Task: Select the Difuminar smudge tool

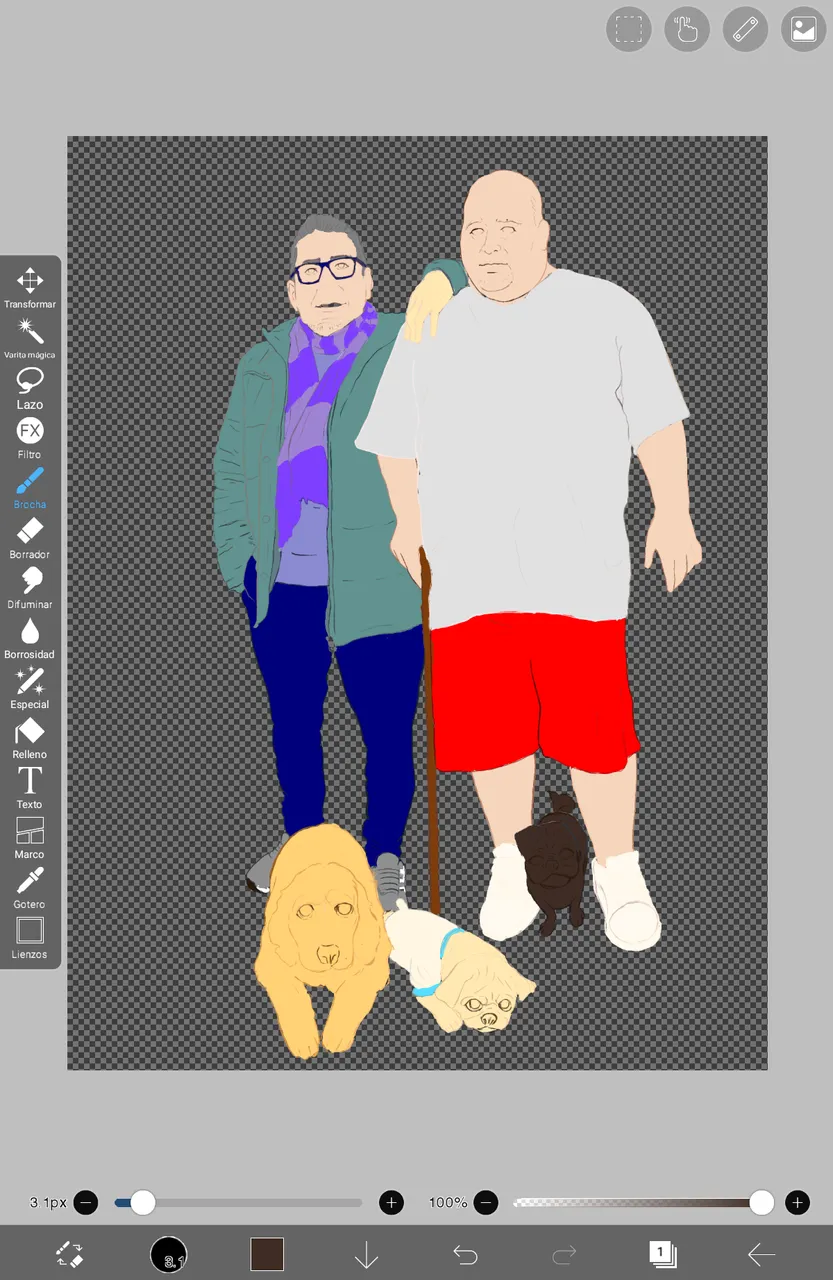Action: [x=30, y=587]
